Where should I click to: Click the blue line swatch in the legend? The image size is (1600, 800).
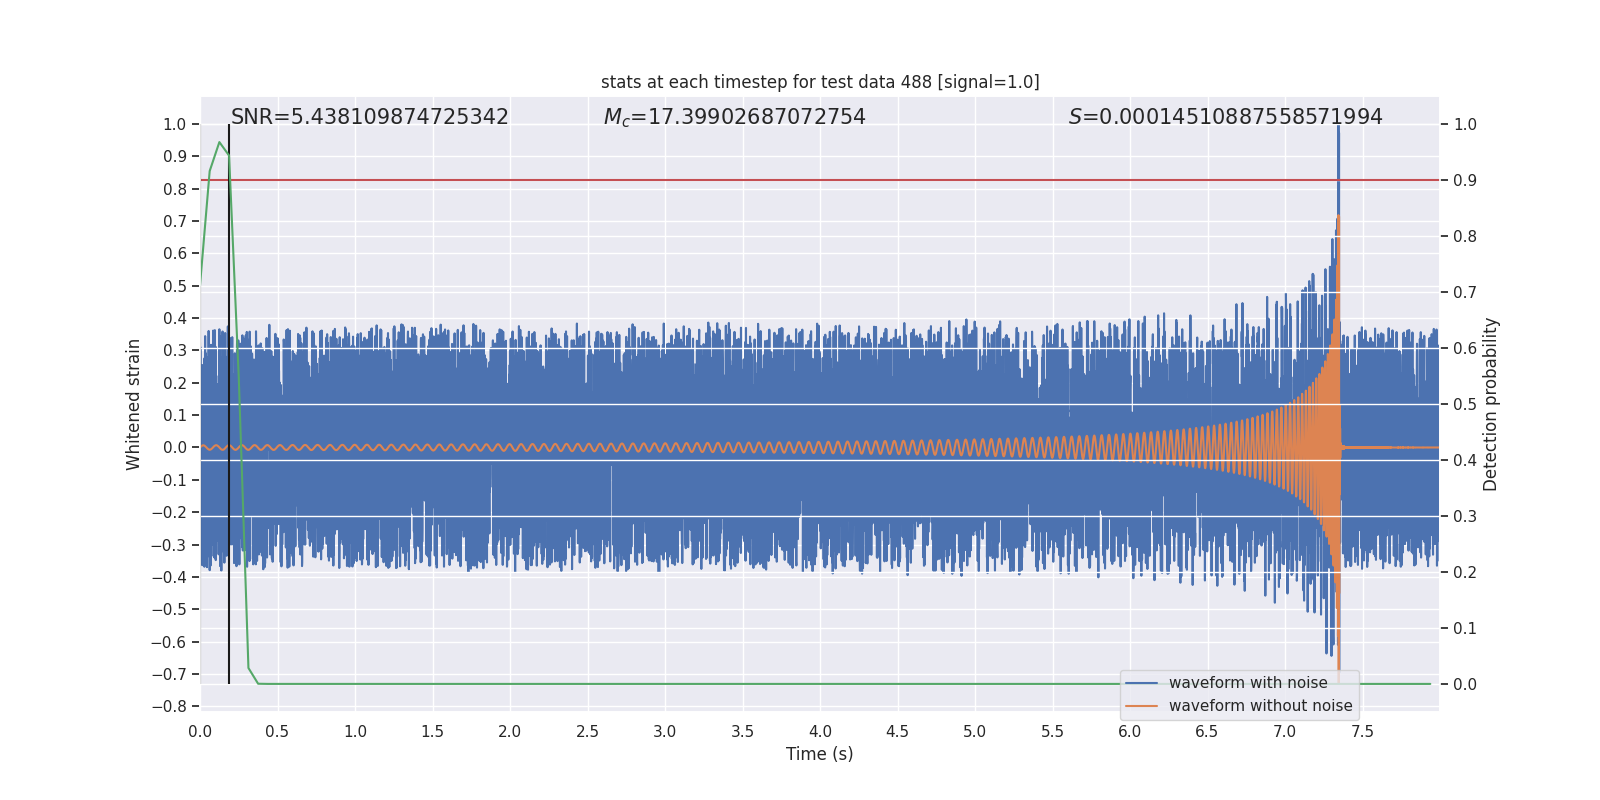[1141, 683]
